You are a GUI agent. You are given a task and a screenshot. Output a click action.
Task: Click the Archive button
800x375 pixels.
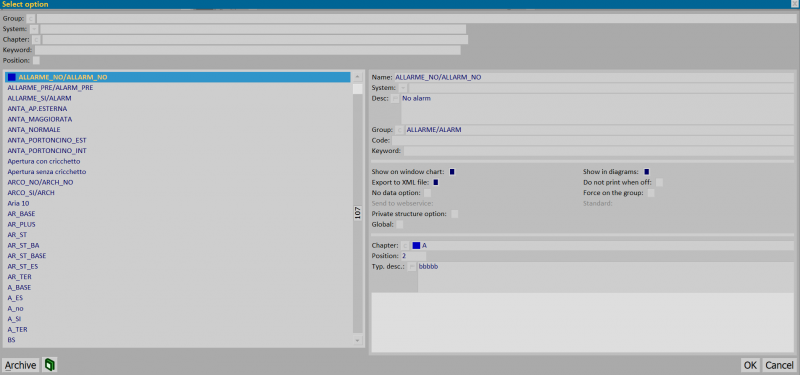(x=20, y=365)
